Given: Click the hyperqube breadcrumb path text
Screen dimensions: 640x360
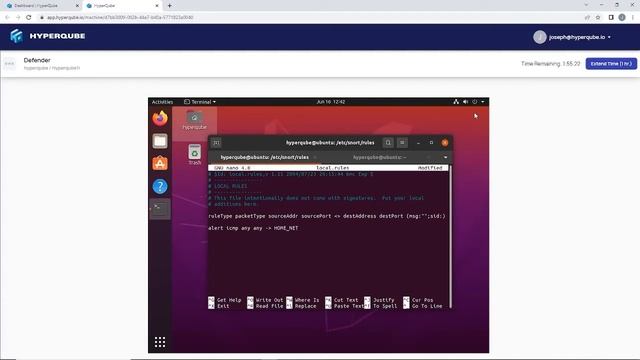Looking at the screenshot, I should click(x=52, y=68).
